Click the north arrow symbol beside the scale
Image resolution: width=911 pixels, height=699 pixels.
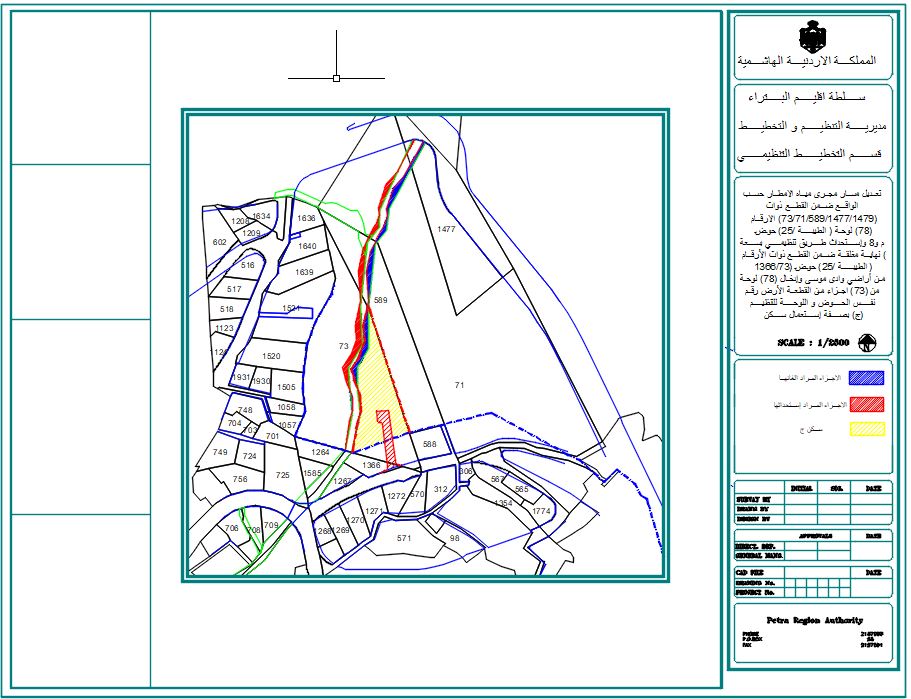(869, 343)
